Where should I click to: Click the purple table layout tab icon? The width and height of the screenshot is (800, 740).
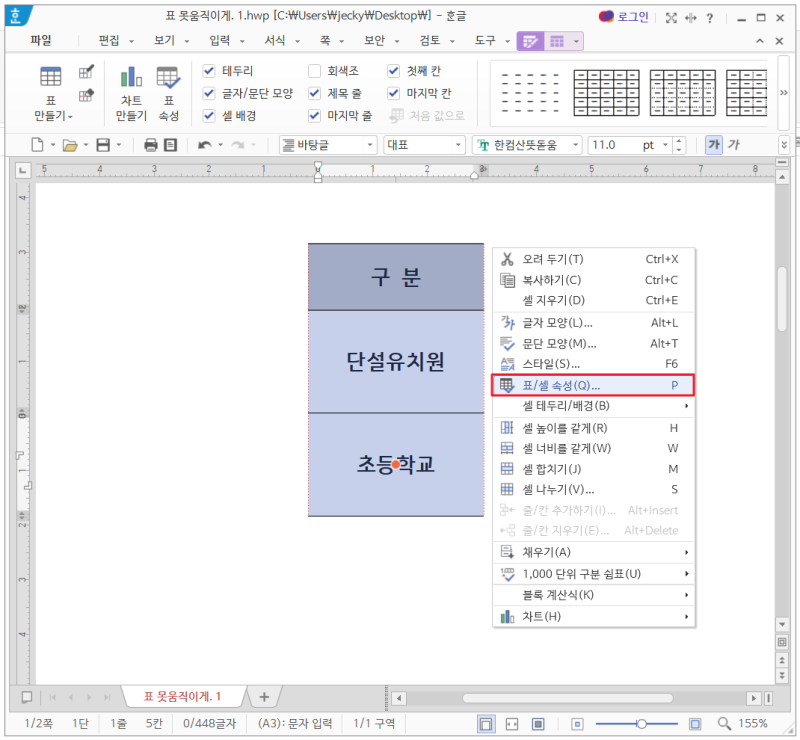pyautogui.click(x=557, y=41)
